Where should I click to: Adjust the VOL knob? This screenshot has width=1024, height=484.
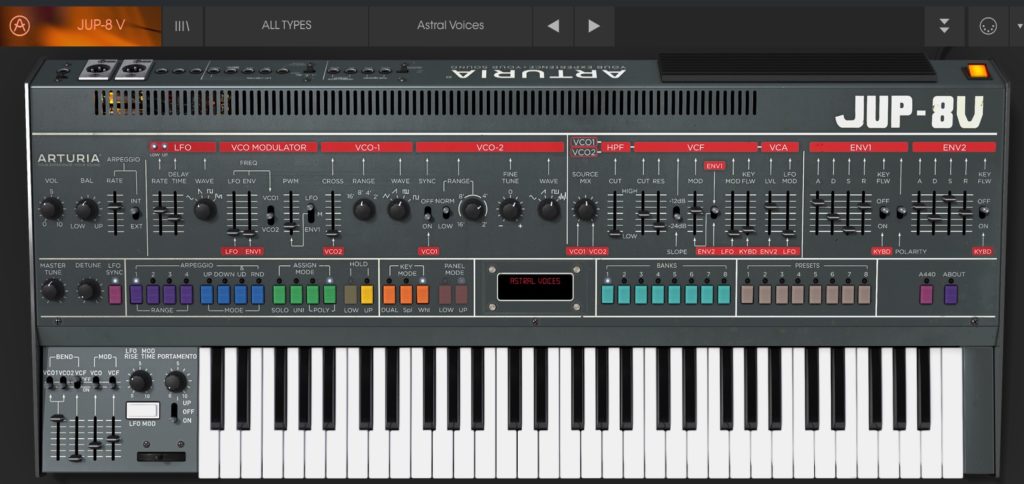[50, 209]
